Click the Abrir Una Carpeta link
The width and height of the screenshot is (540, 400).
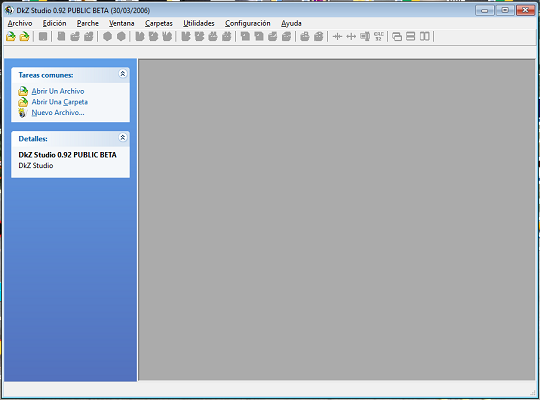point(60,102)
